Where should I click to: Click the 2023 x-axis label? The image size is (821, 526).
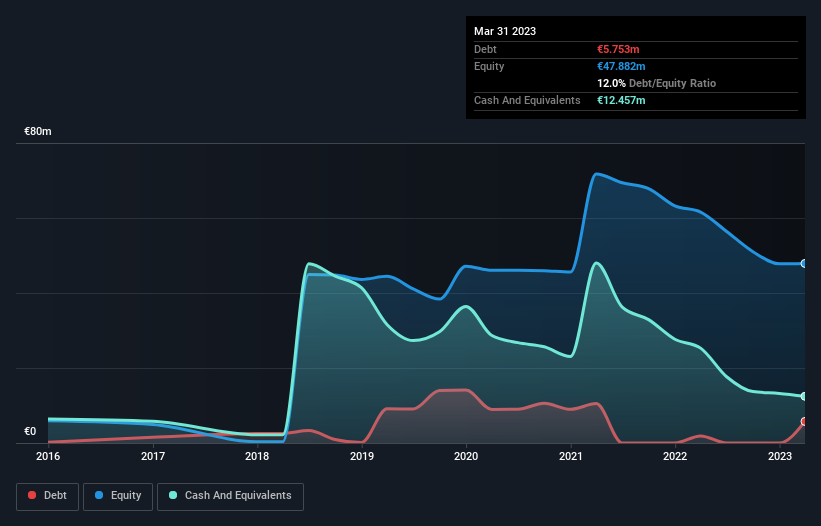pyautogui.click(x=780, y=456)
